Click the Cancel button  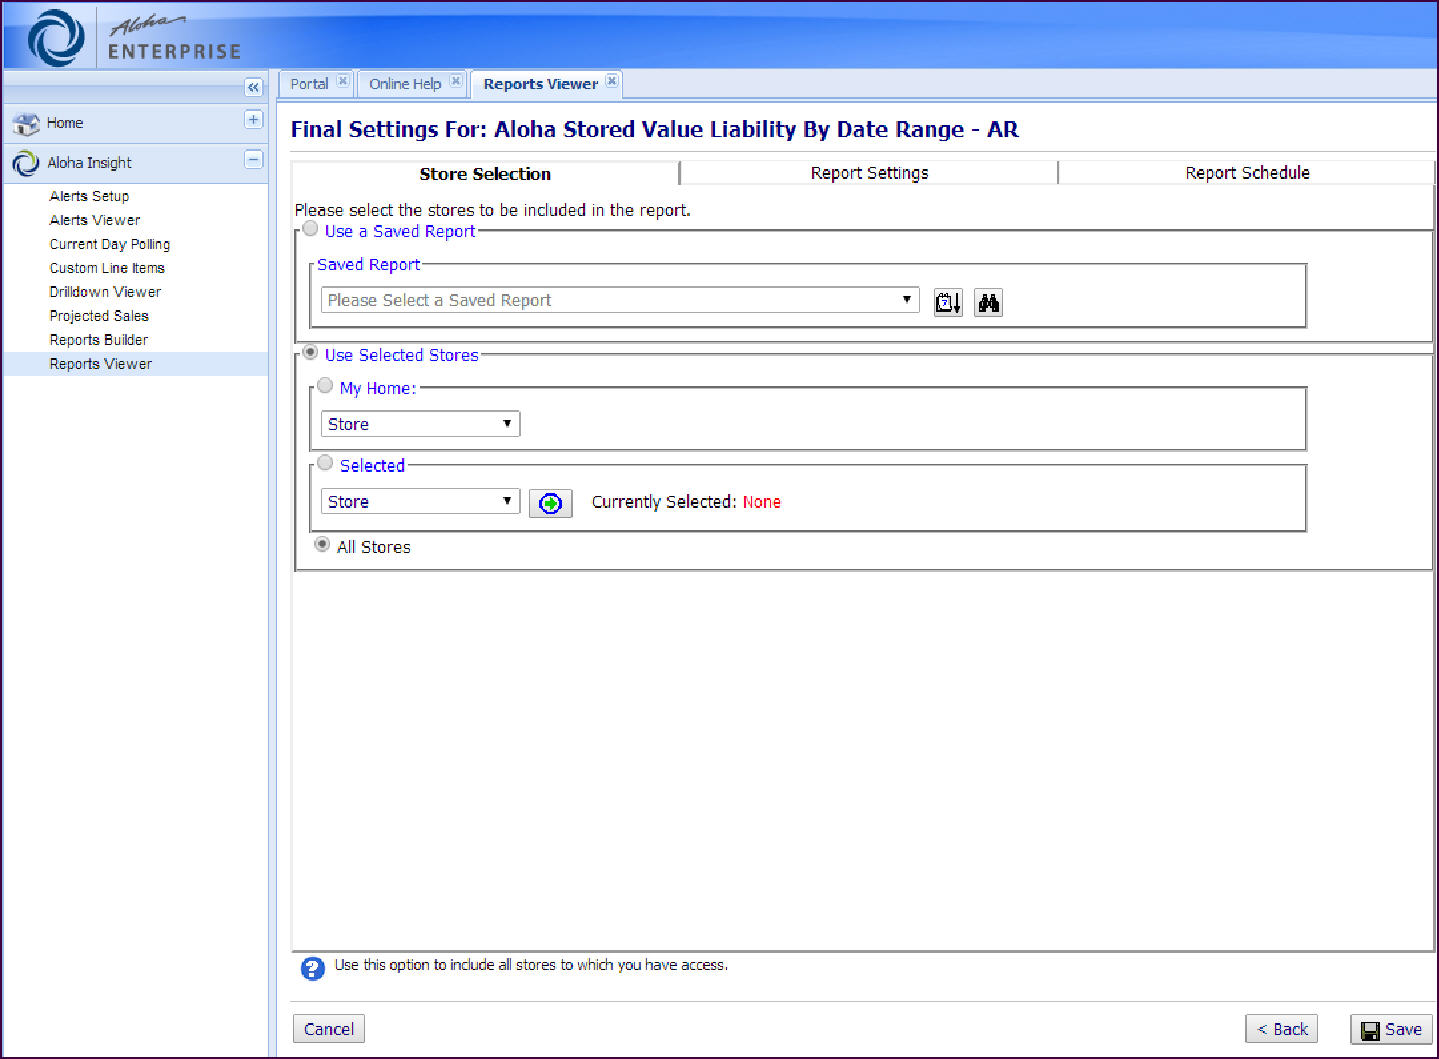(329, 1029)
